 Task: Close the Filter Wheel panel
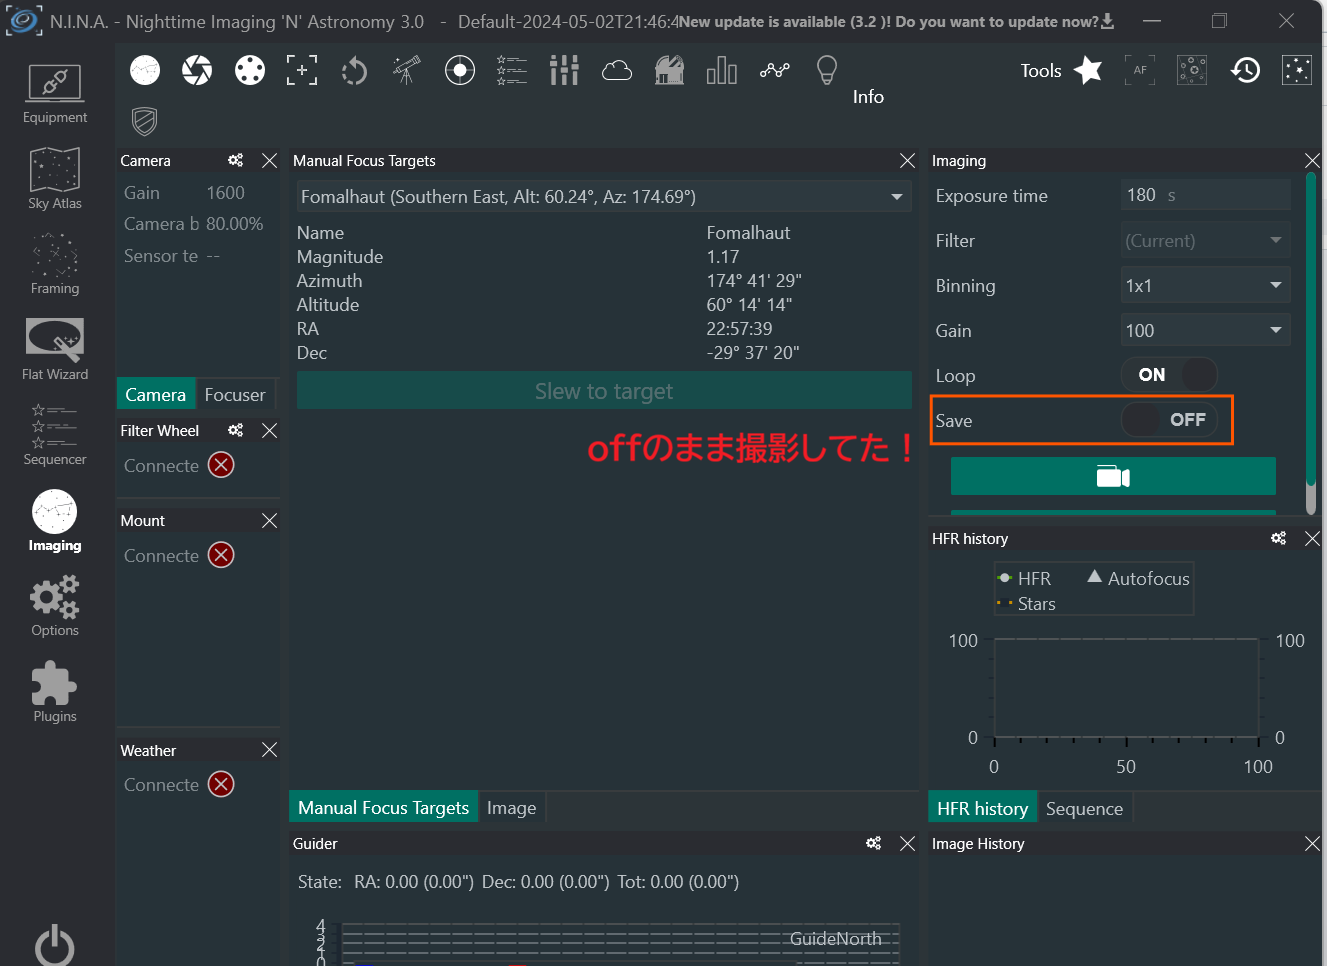(x=269, y=430)
